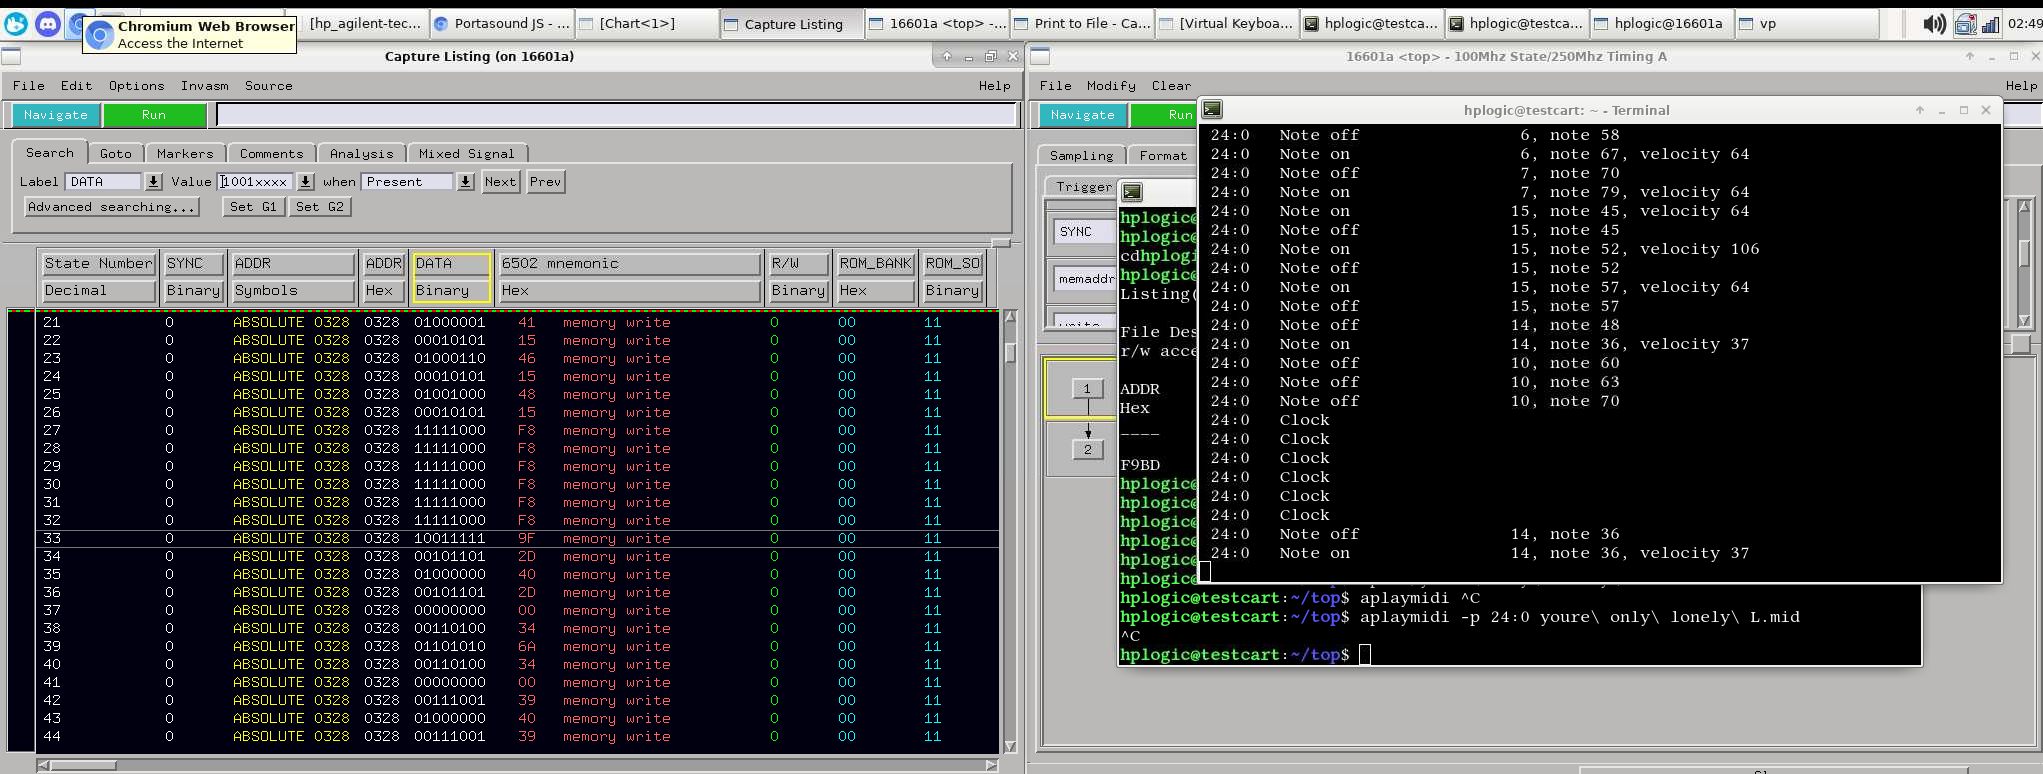The width and height of the screenshot is (2043, 774).
Task: Click Navigate button in Capture Listing
Action: [56, 115]
